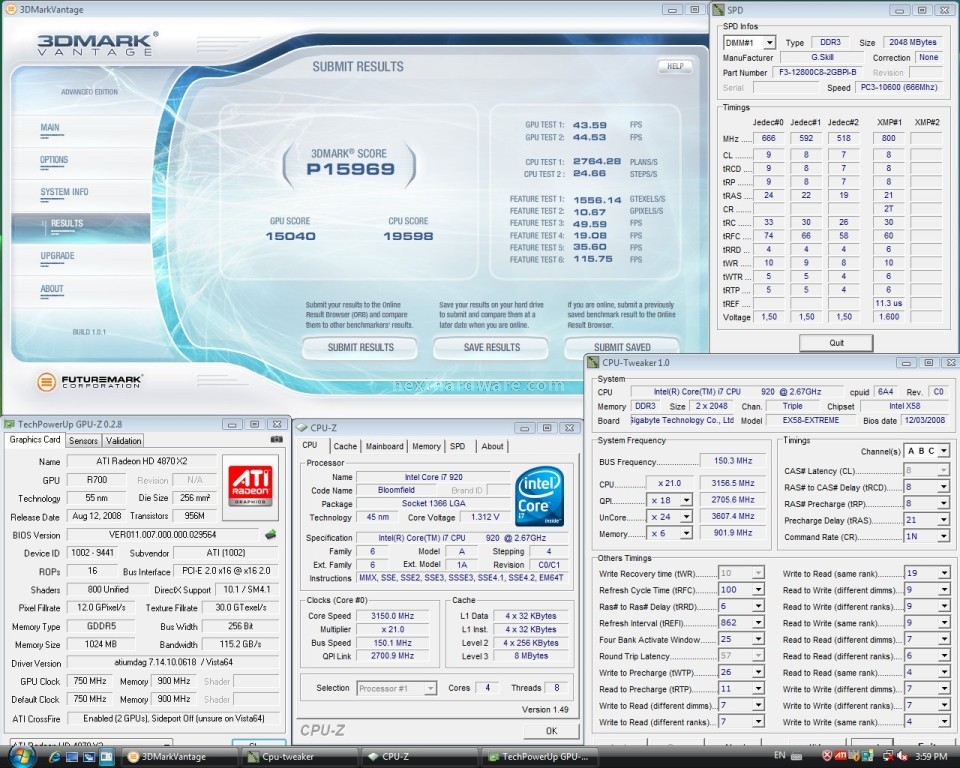Select RESULTS in the 3DMark Vantage sidebar
The height and width of the screenshot is (768, 960).
coord(81,227)
